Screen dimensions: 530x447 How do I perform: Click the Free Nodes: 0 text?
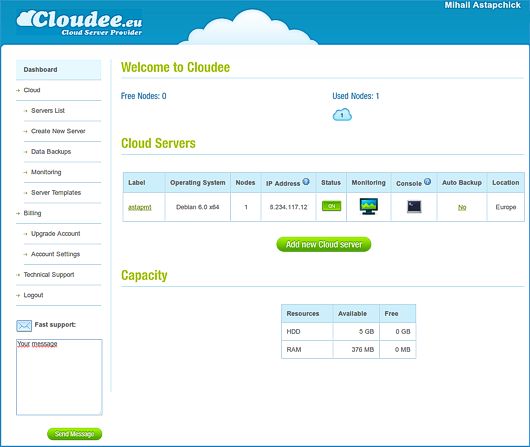144,96
